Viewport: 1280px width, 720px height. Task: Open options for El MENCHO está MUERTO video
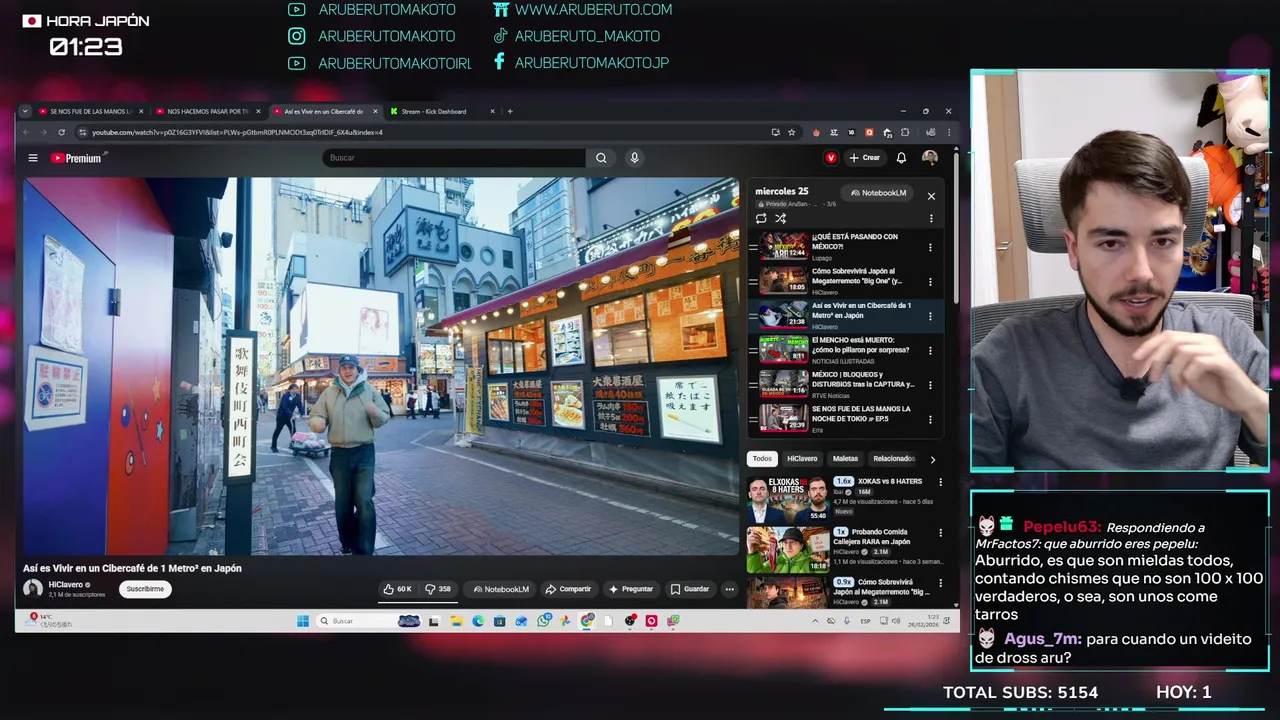coord(930,350)
